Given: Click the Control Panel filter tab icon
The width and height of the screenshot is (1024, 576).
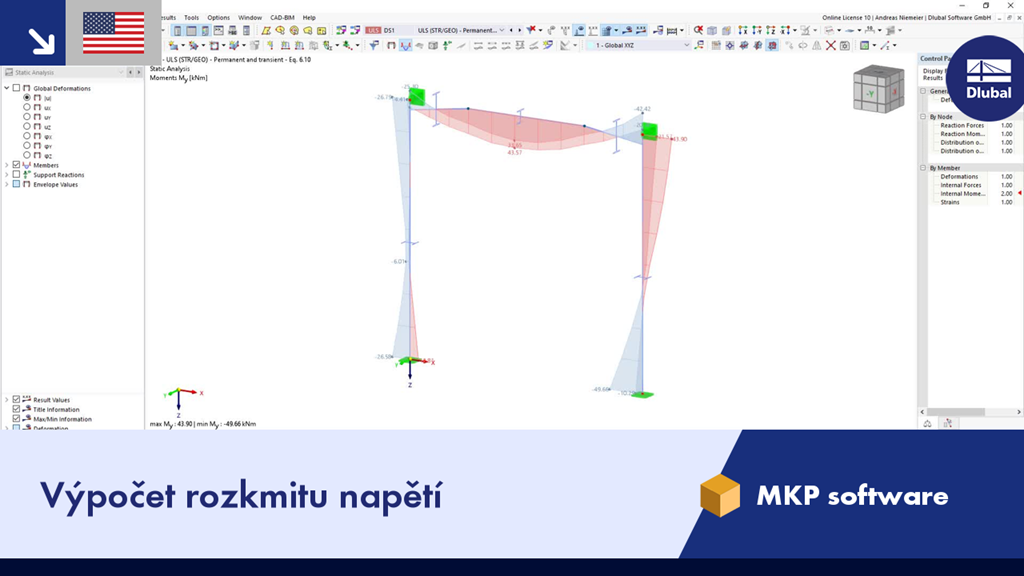Looking at the screenshot, I should 948,424.
